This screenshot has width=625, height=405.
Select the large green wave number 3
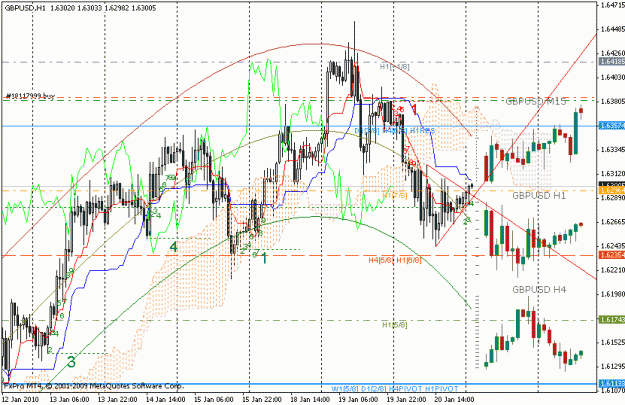click(71, 362)
